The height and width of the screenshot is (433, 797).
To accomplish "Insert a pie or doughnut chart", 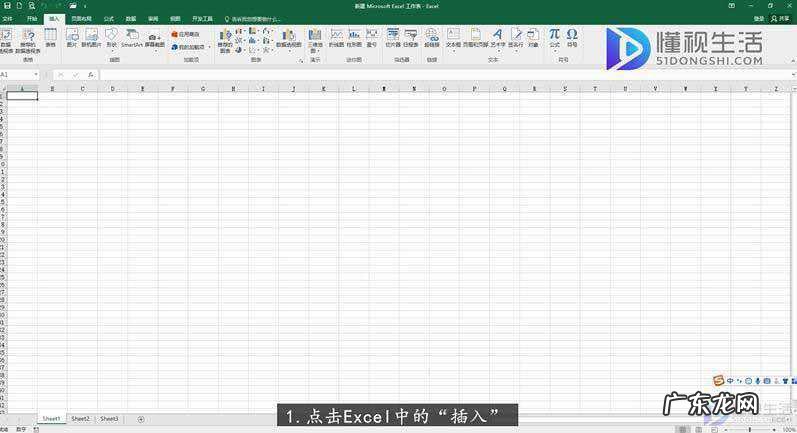I will click(x=239, y=50).
